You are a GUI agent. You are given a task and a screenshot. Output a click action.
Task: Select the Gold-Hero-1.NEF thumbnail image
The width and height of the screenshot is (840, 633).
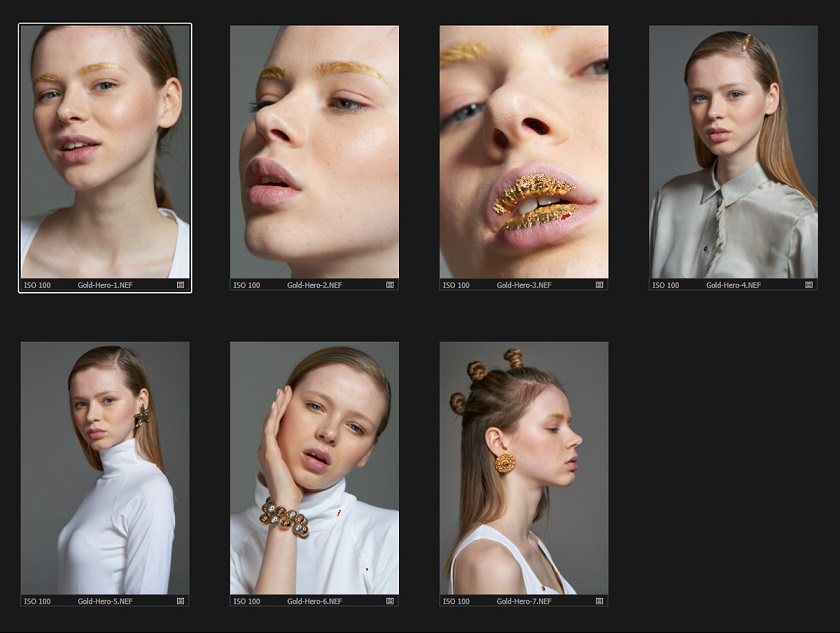(105, 152)
